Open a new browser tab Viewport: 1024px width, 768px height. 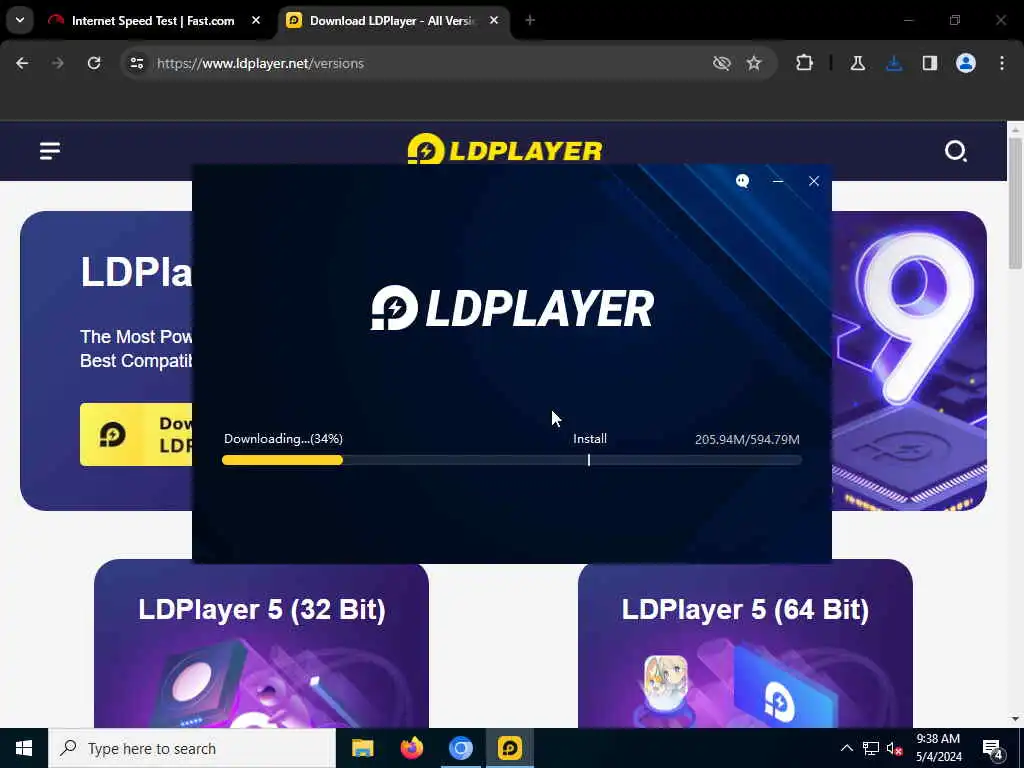530,21
